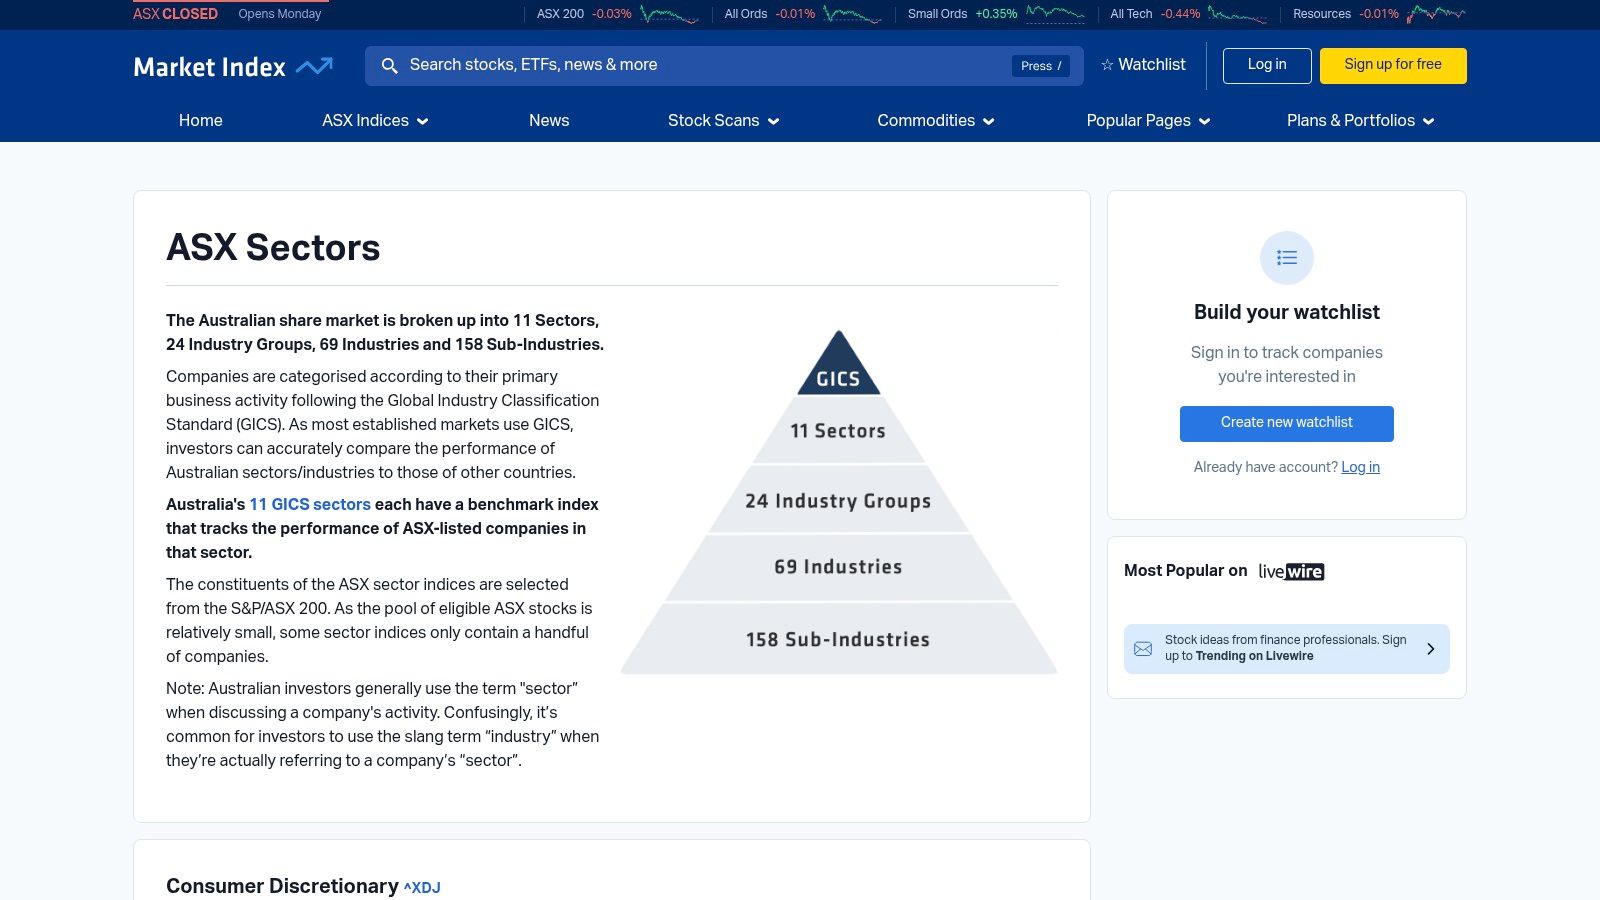Click the Log in button
1600x900 pixels.
(1267, 66)
